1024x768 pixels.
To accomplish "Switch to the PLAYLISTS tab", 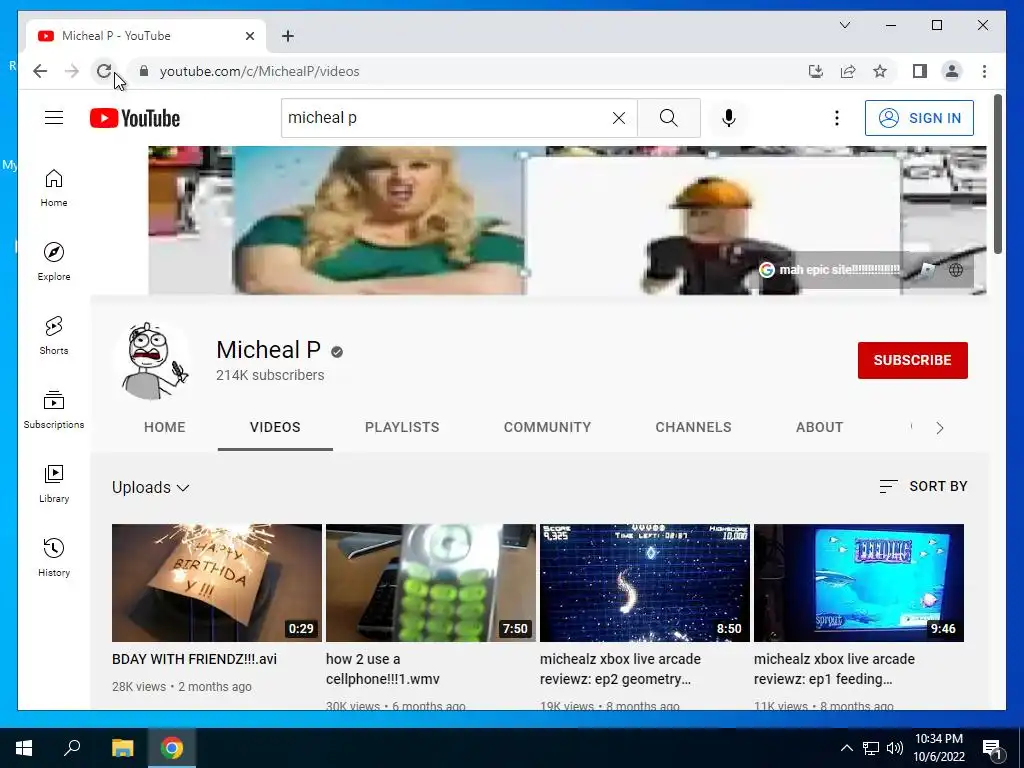I will pyautogui.click(x=402, y=427).
